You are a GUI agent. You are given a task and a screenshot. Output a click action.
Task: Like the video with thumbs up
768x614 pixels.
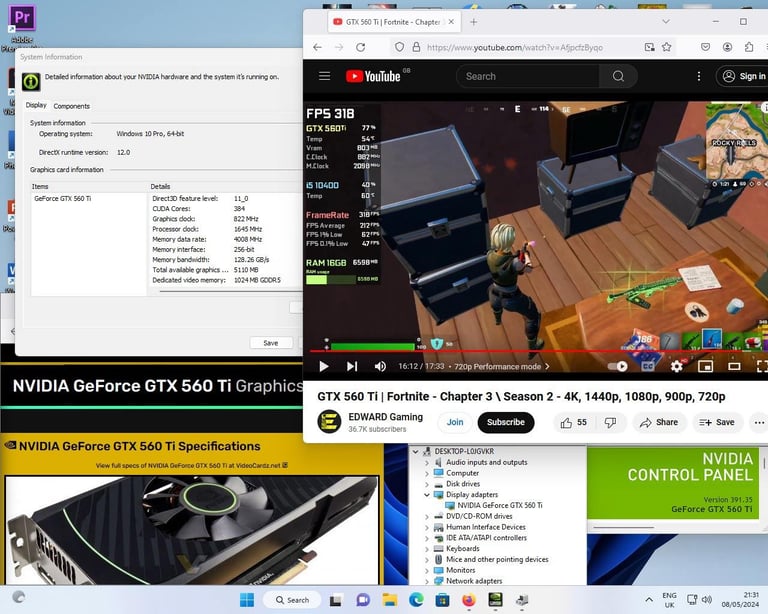(x=573, y=423)
